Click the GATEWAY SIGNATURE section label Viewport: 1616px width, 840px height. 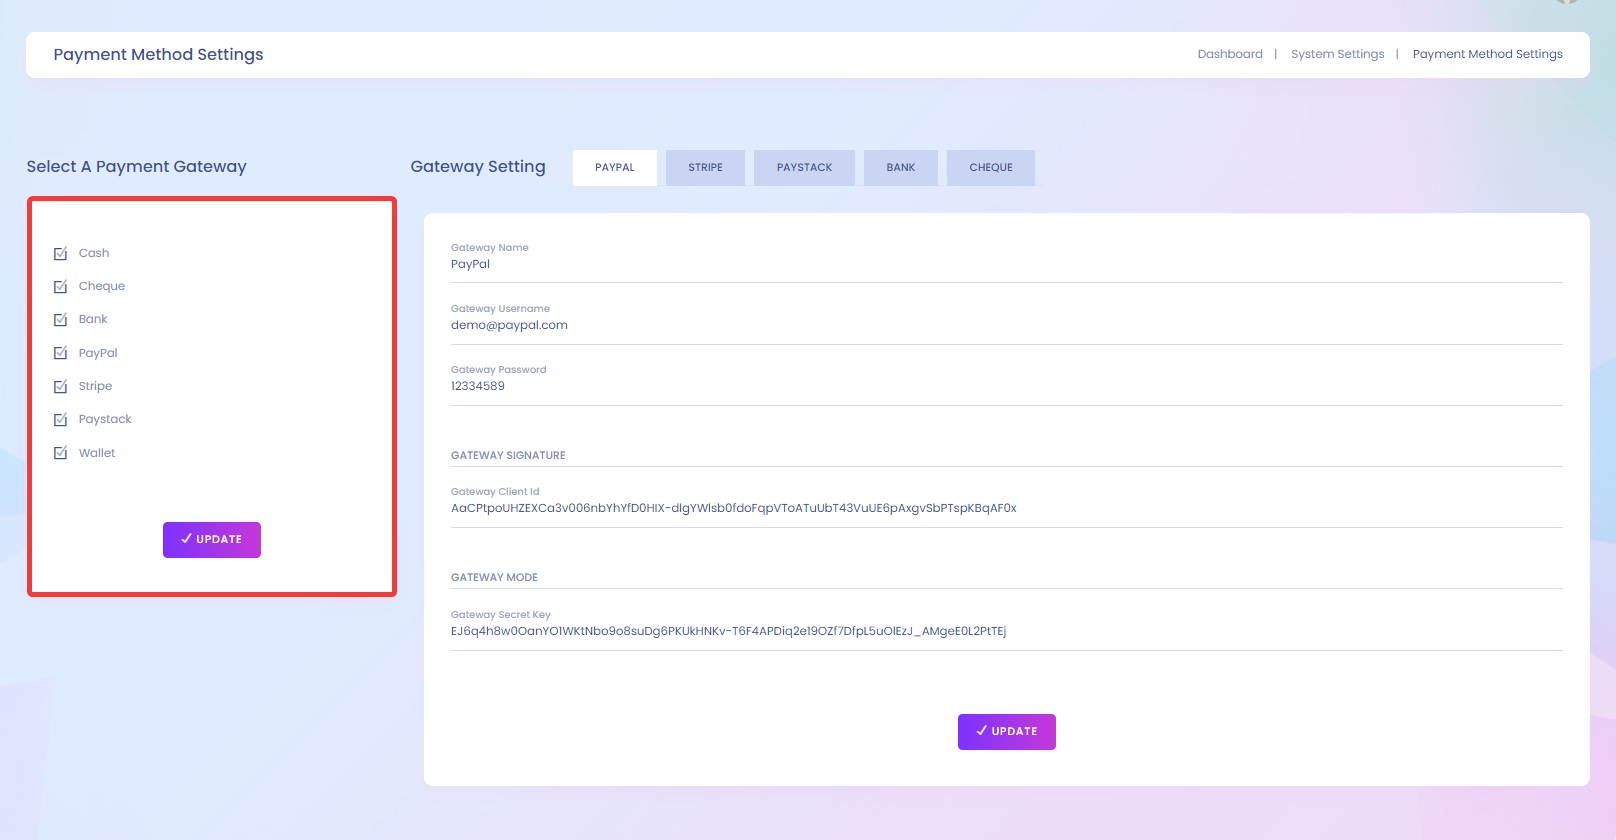coord(508,456)
